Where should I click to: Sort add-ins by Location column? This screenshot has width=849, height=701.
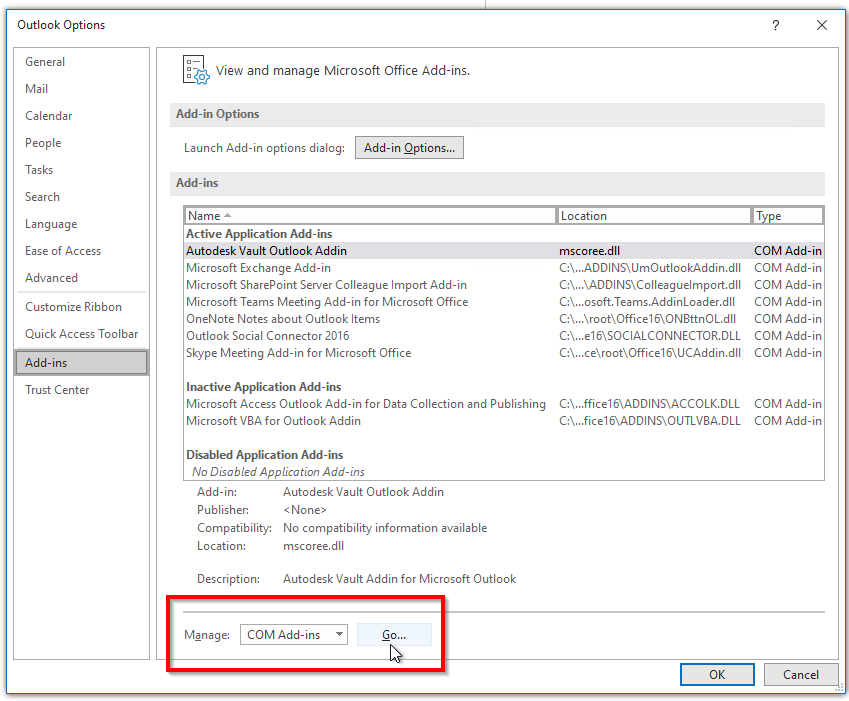(654, 215)
